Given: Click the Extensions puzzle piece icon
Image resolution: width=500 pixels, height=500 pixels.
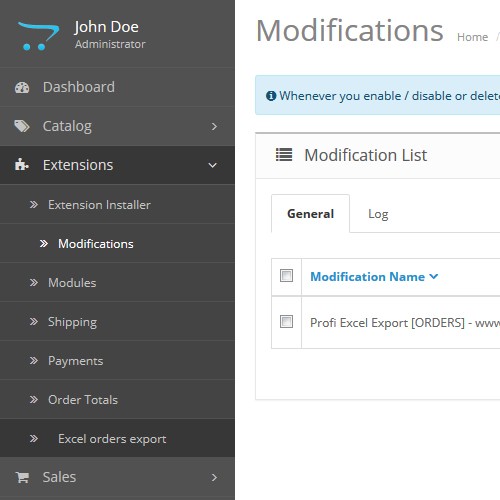Looking at the screenshot, I should tap(22, 165).
